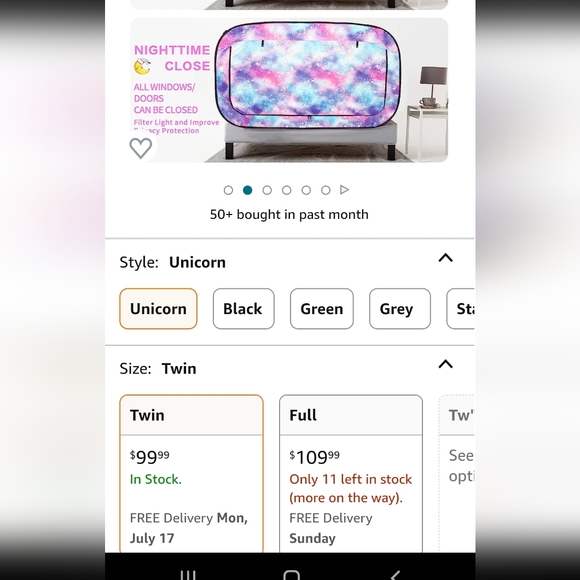This screenshot has height=580, width=580.
Task: Select the Twin size card
Action: (192, 474)
